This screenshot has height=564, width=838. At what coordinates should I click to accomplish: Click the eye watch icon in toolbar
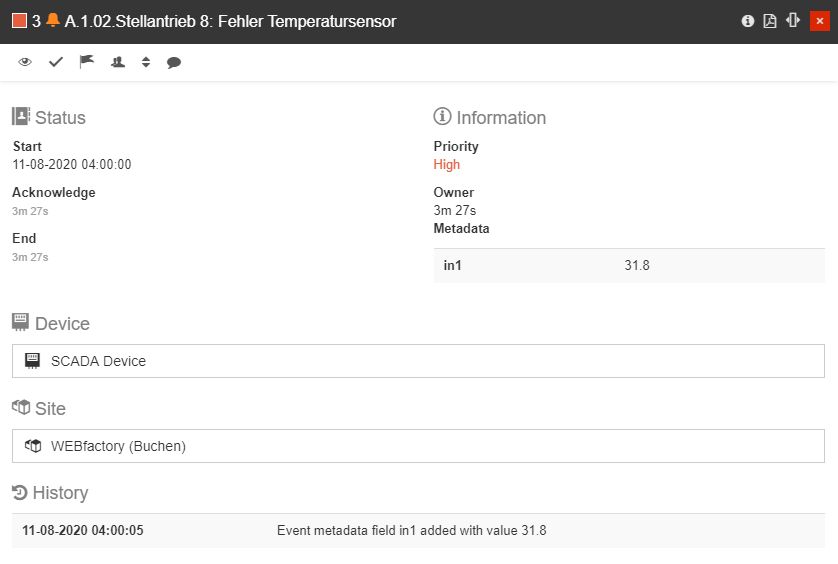(x=25, y=62)
